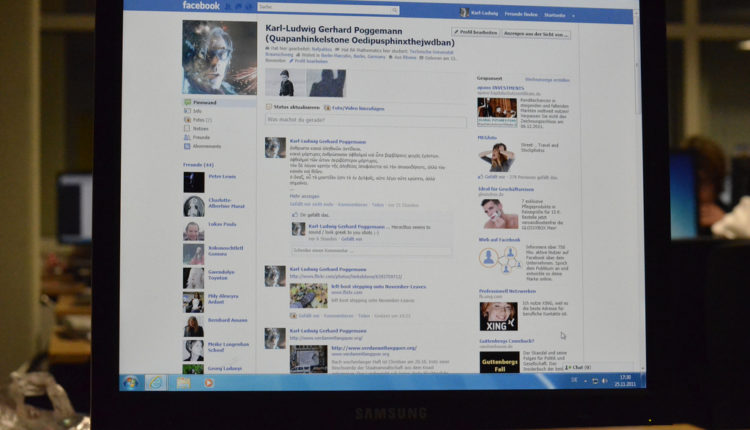Open Gwendolyn Toyeton friend avatar
750x430 pixels.
click(x=193, y=278)
